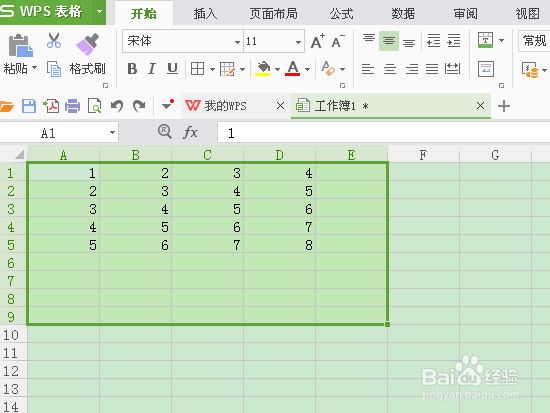
Task: Align cell text left
Action: click(x=368, y=69)
